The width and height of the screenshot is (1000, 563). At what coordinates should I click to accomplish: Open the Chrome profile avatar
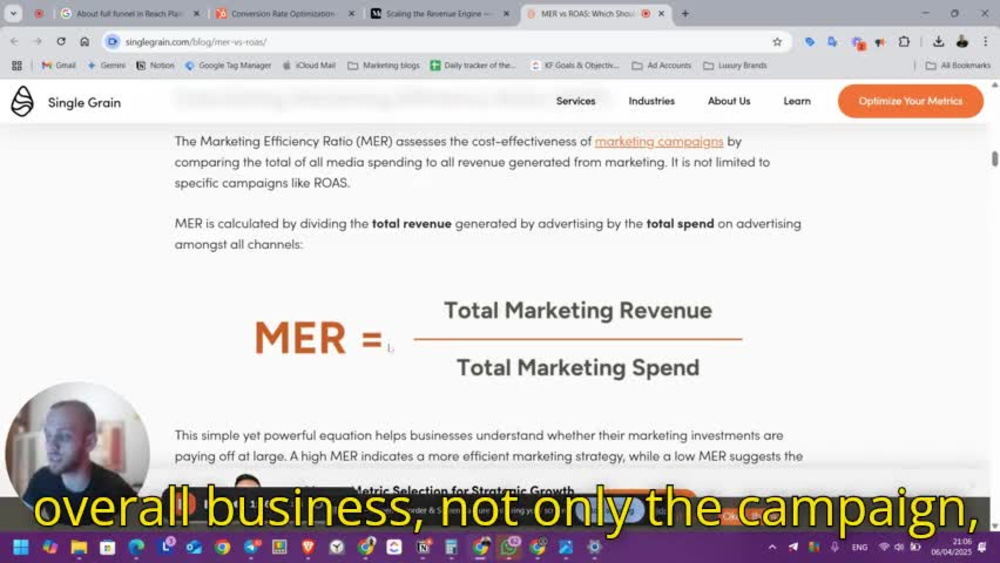tap(962, 41)
